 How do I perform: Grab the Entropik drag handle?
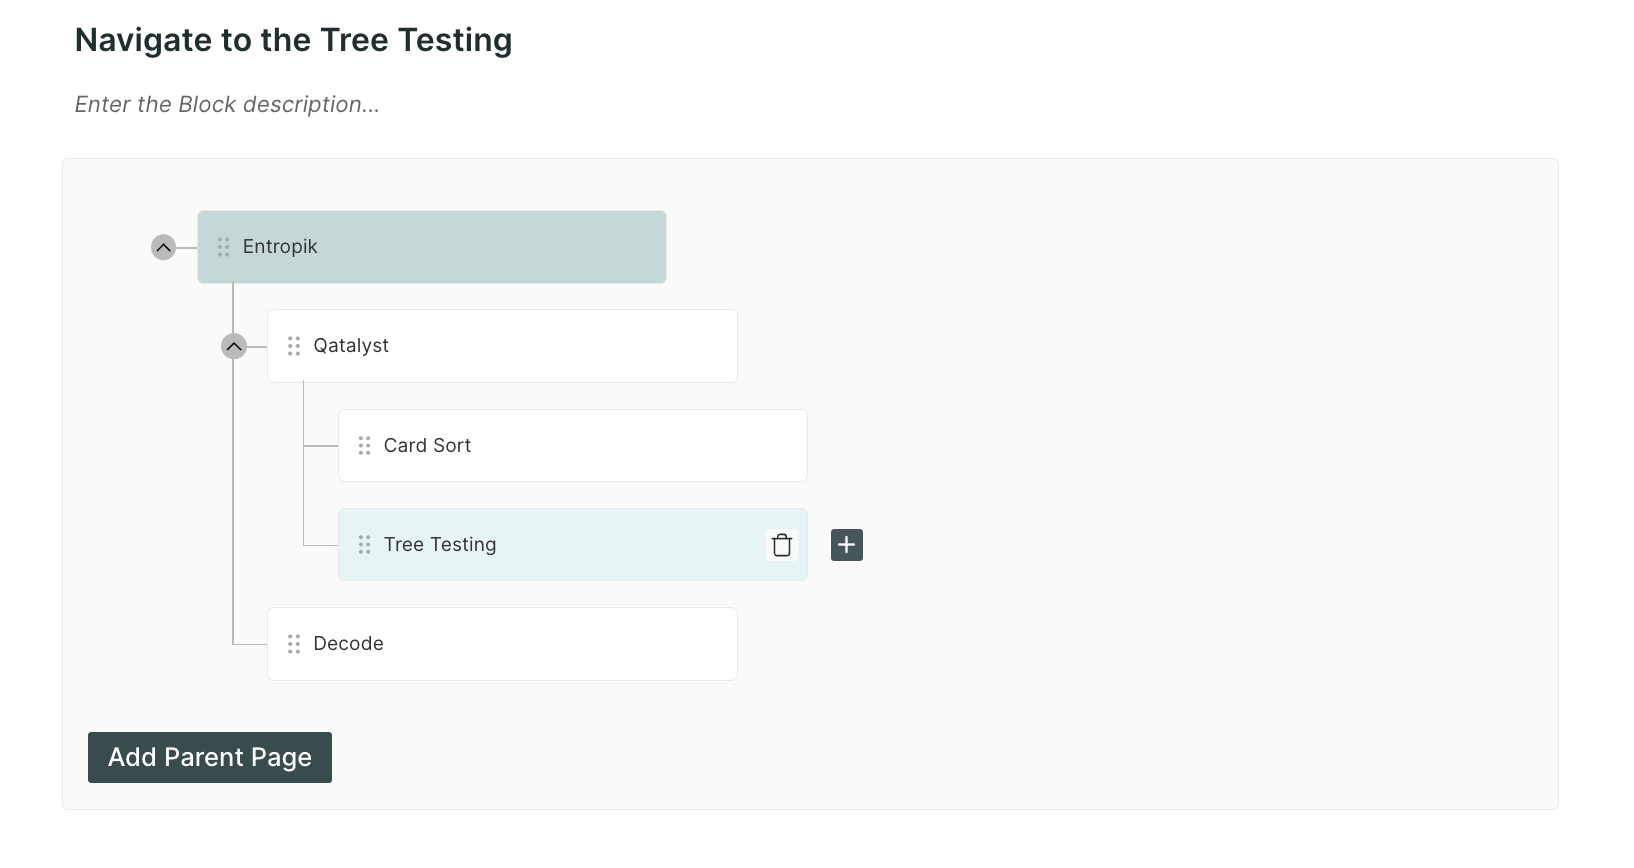(x=224, y=247)
